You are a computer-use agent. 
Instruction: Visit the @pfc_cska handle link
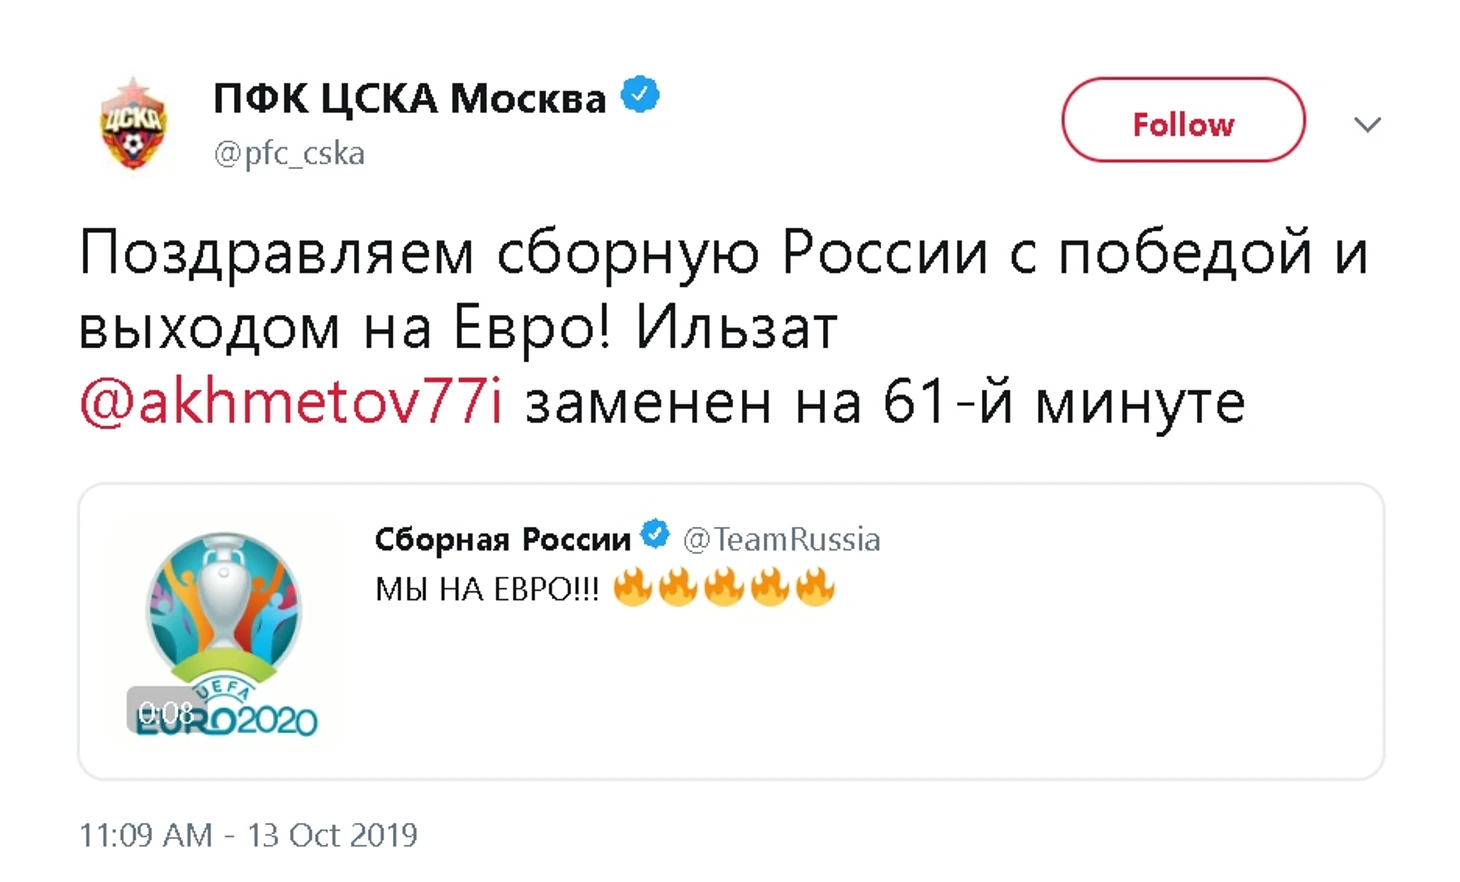pyautogui.click(x=289, y=153)
